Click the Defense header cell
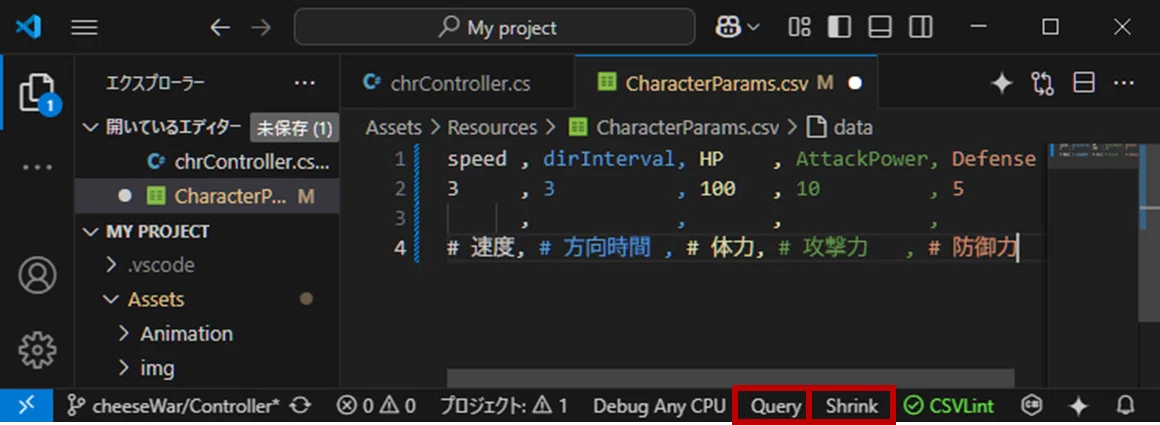This screenshot has height=425, width=1160. click(994, 159)
